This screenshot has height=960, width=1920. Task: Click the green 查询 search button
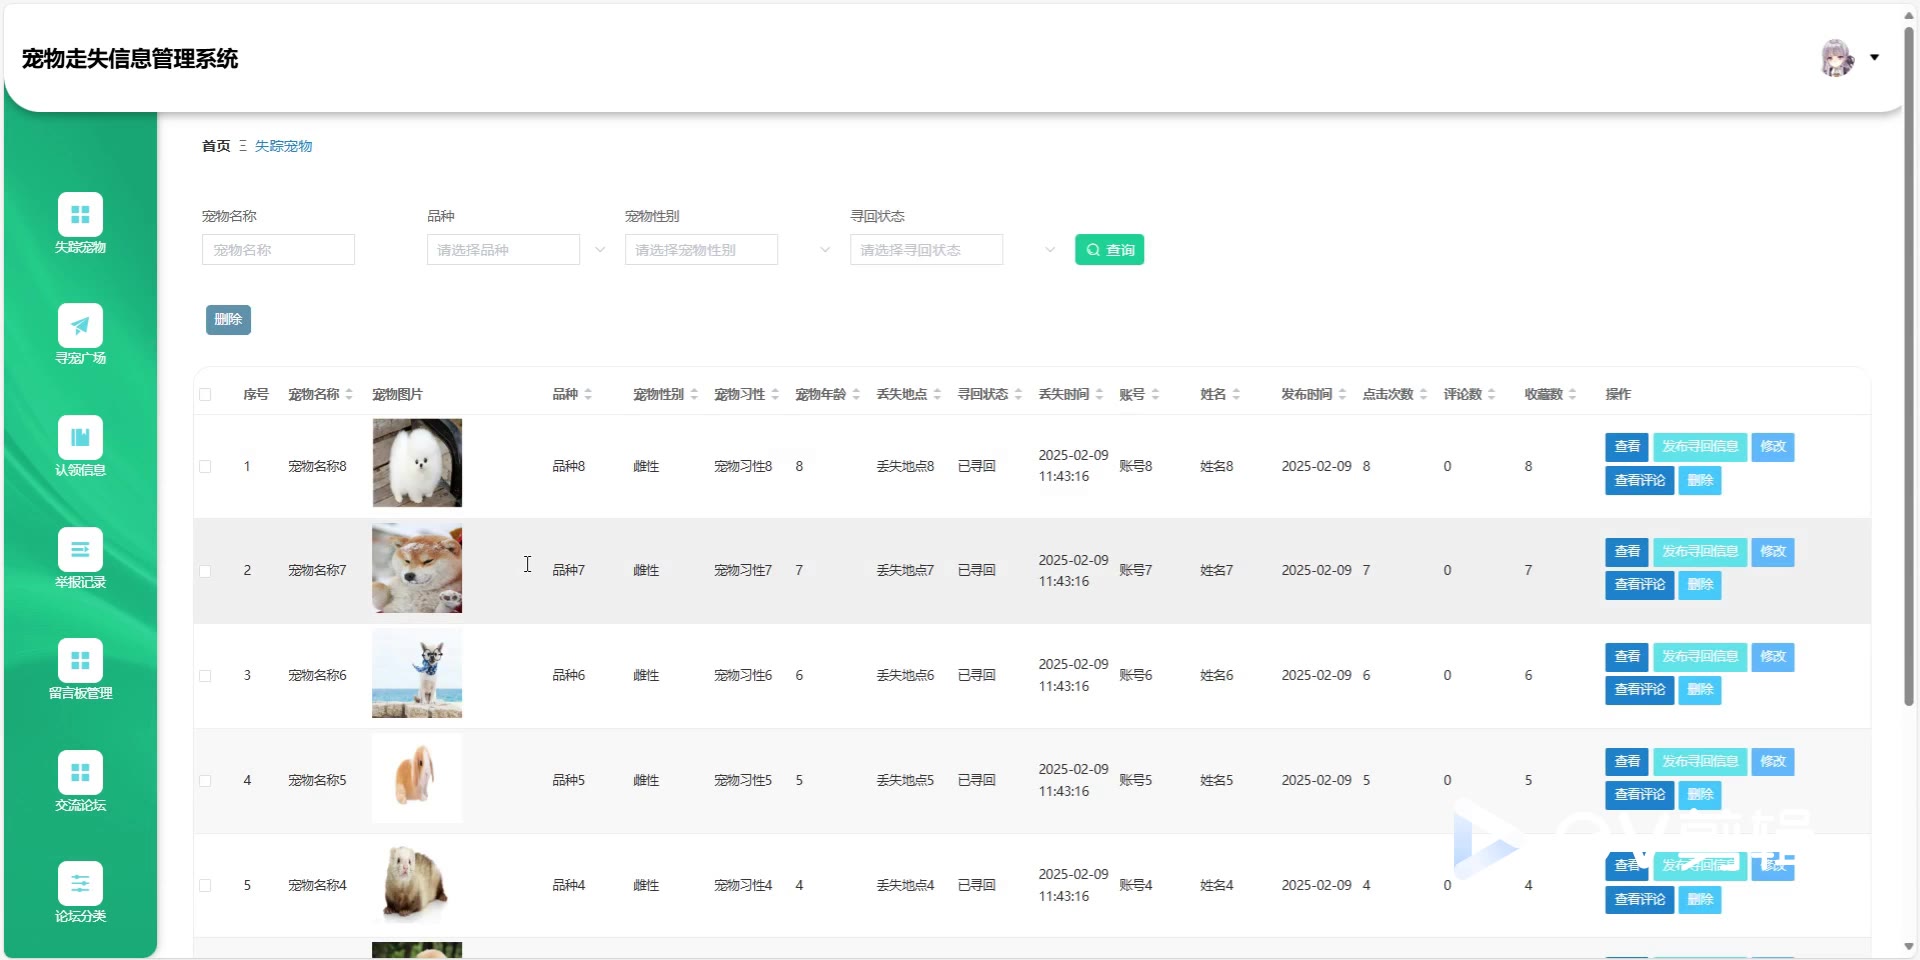tap(1109, 250)
